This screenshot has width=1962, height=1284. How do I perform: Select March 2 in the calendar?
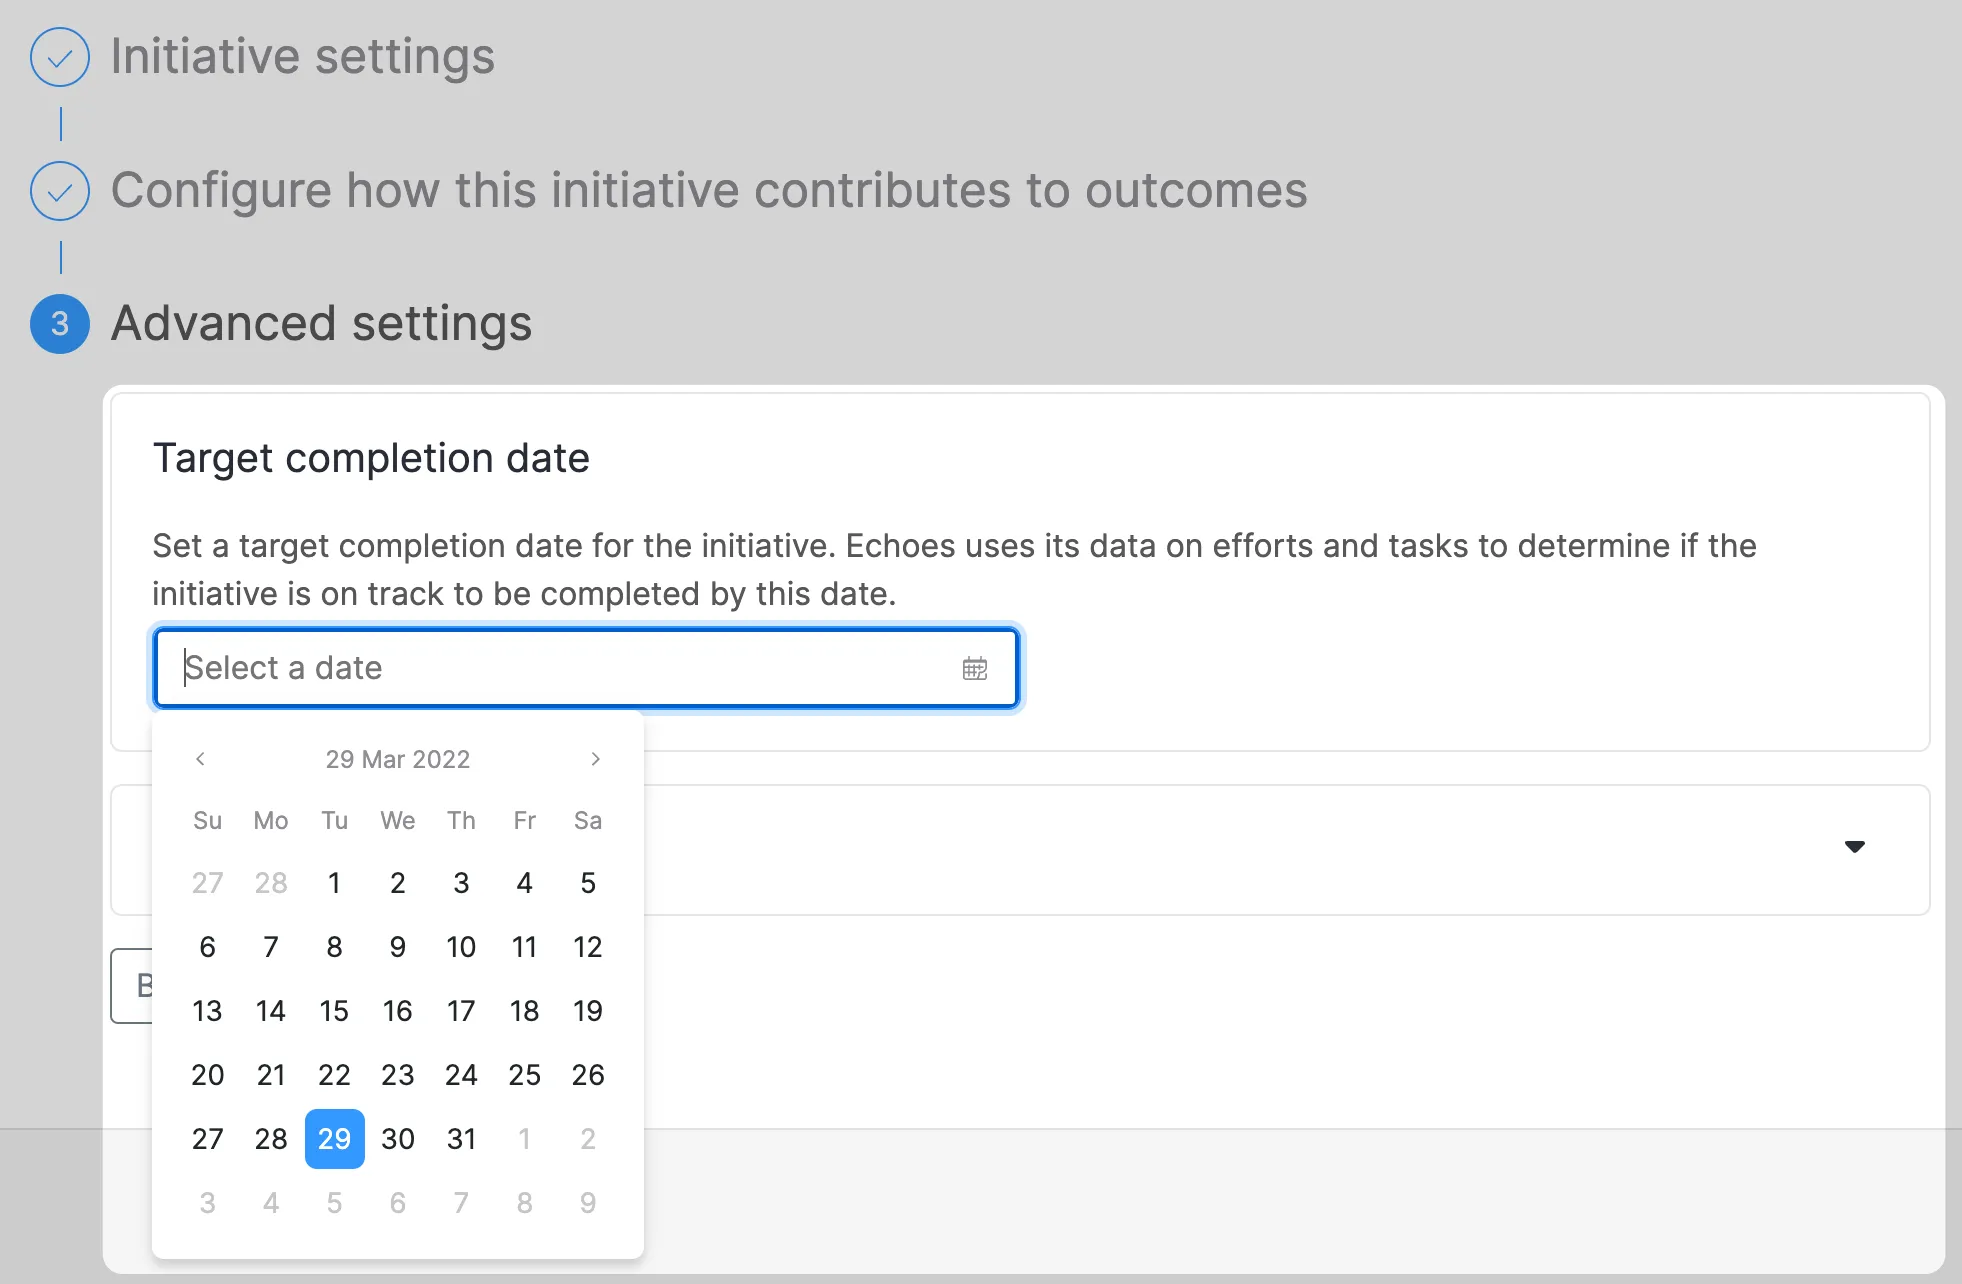[398, 883]
